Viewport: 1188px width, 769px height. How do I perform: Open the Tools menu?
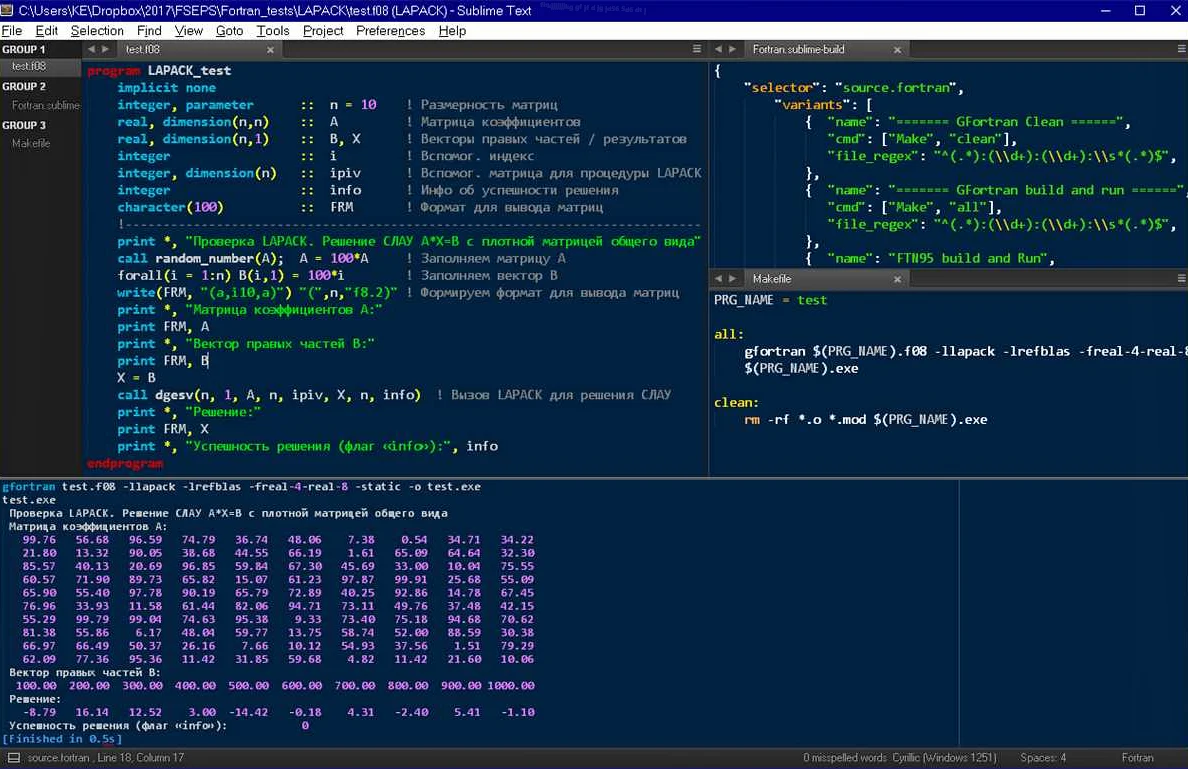click(272, 31)
